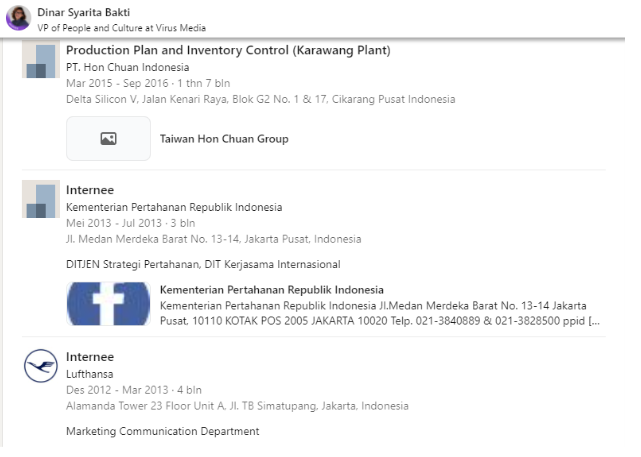Click the PT. Hon Chuan Indonesia company name
The width and height of the screenshot is (641, 457).
pos(127,67)
